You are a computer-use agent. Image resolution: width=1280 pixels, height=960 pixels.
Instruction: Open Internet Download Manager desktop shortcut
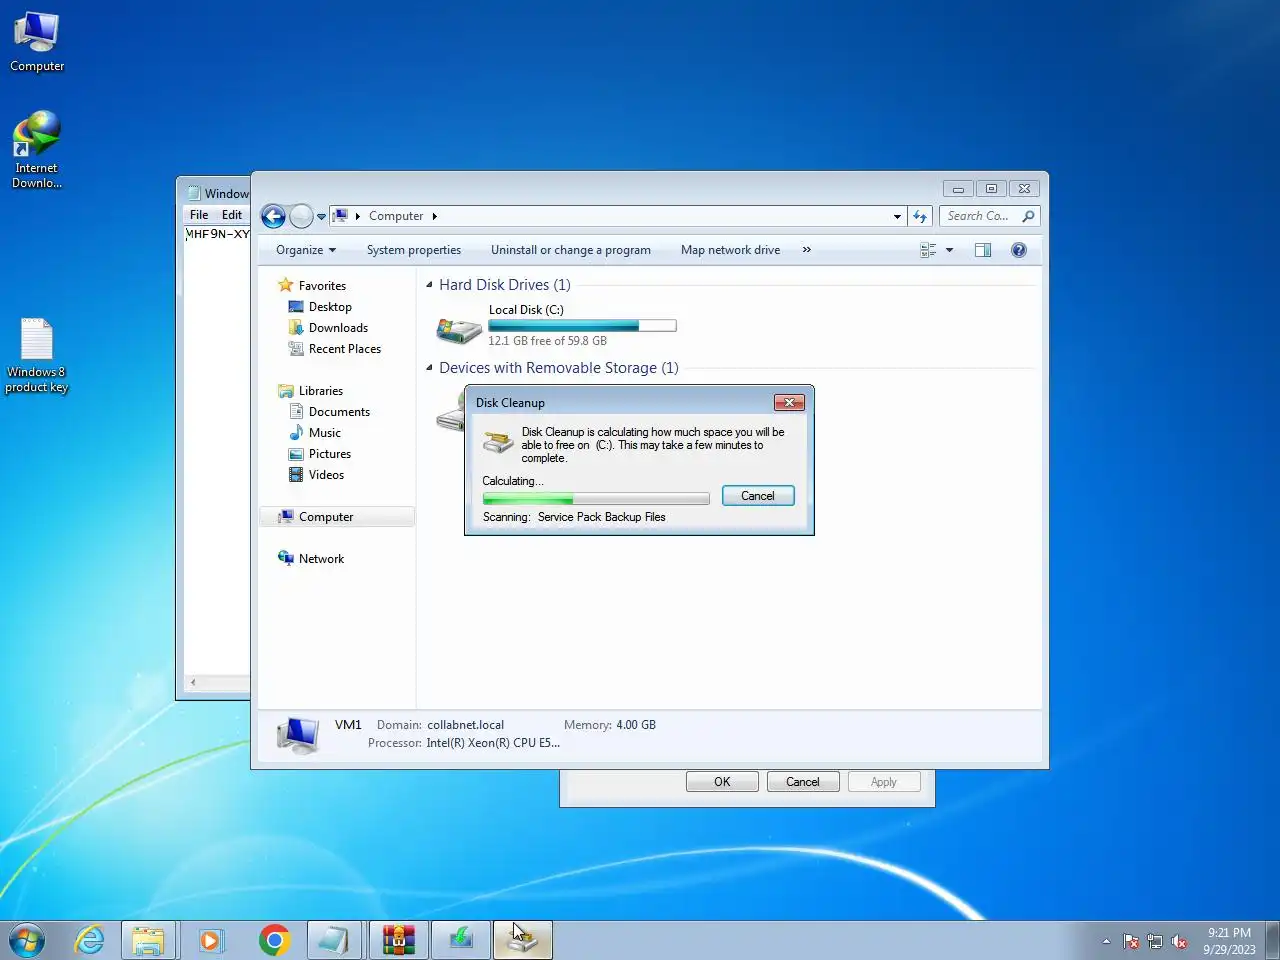click(x=37, y=149)
